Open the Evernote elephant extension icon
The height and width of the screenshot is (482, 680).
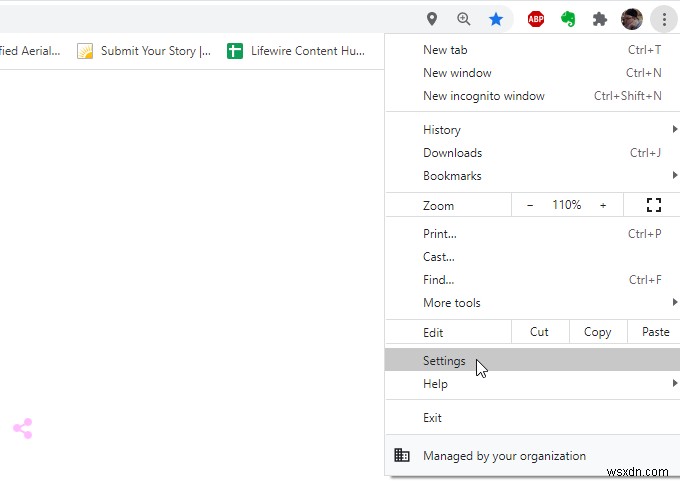tap(568, 19)
